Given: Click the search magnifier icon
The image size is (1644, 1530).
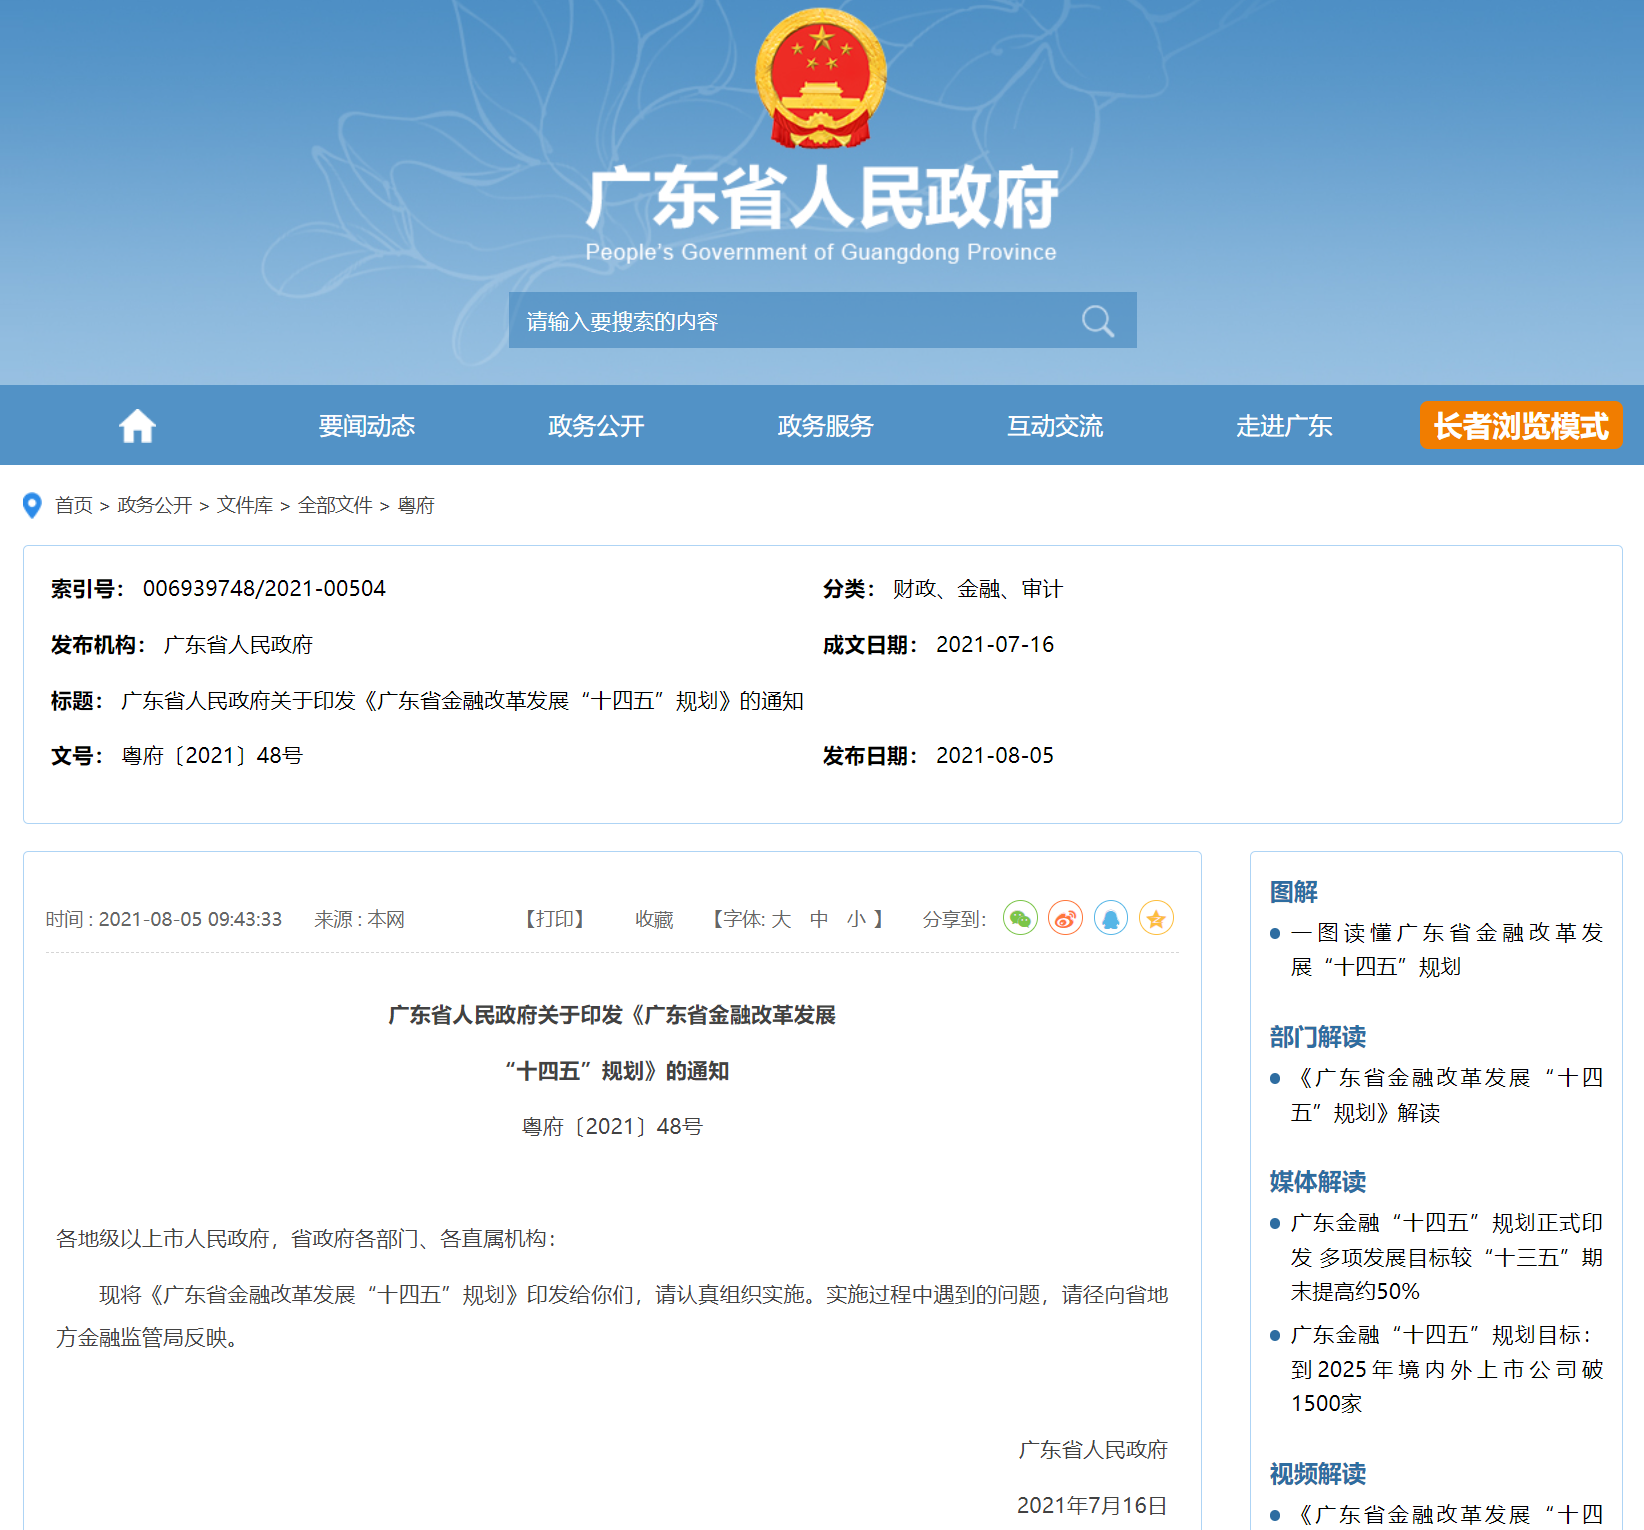Looking at the screenshot, I should 1097,321.
